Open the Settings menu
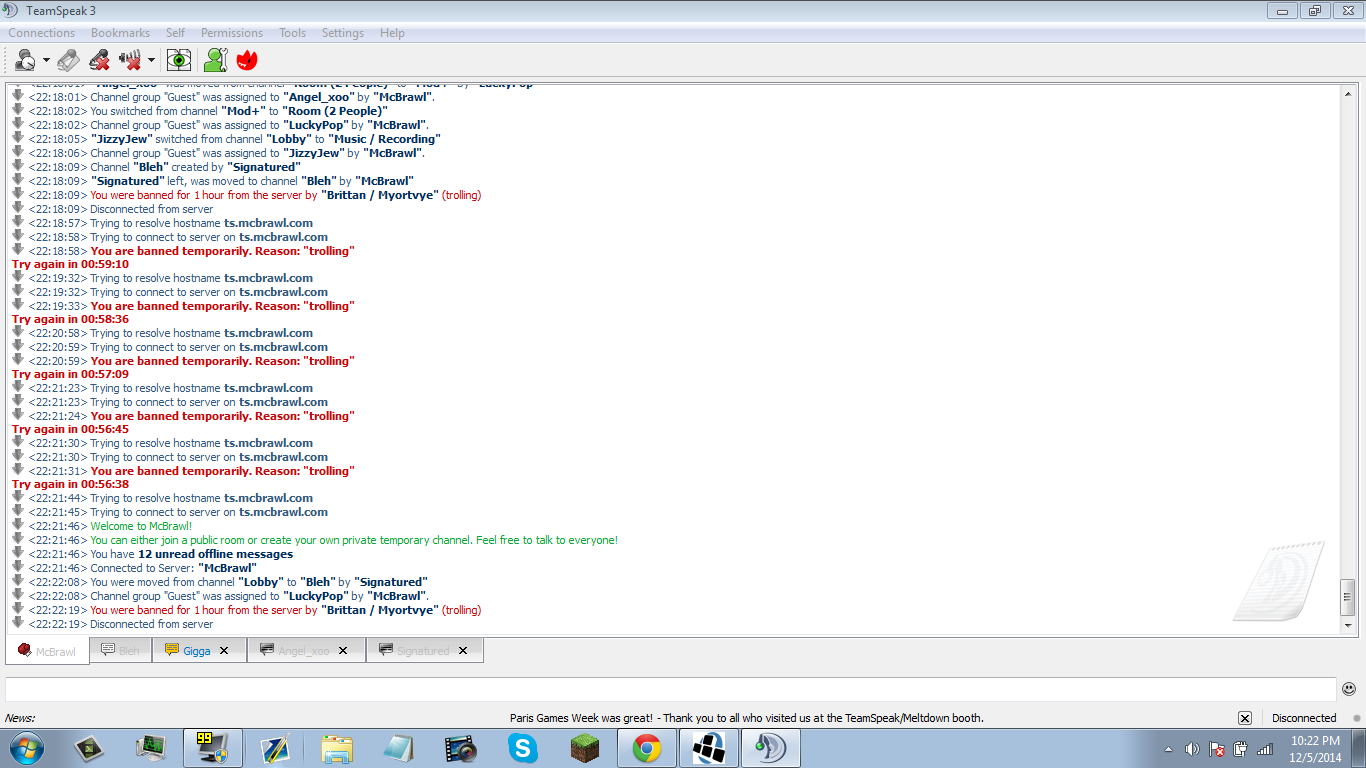The image size is (1366, 768). (343, 33)
